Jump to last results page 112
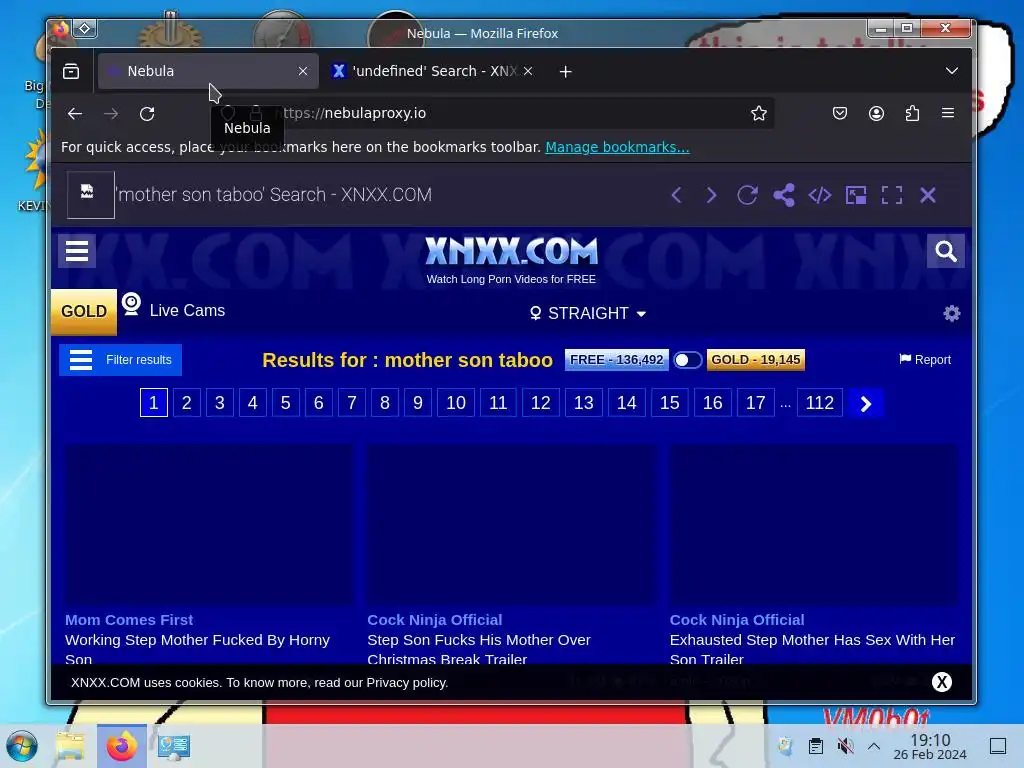The width and height of the screenshot is (1024, 768). tap(820, 403)
